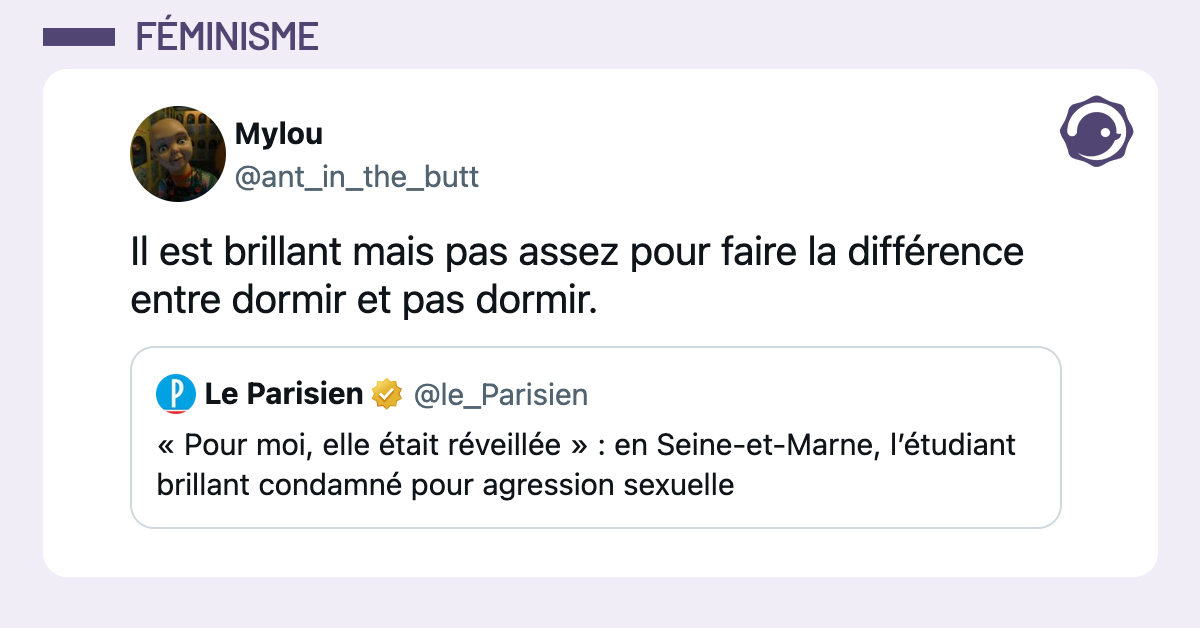Open the Le Parisien account name

(x=283, y=394)
